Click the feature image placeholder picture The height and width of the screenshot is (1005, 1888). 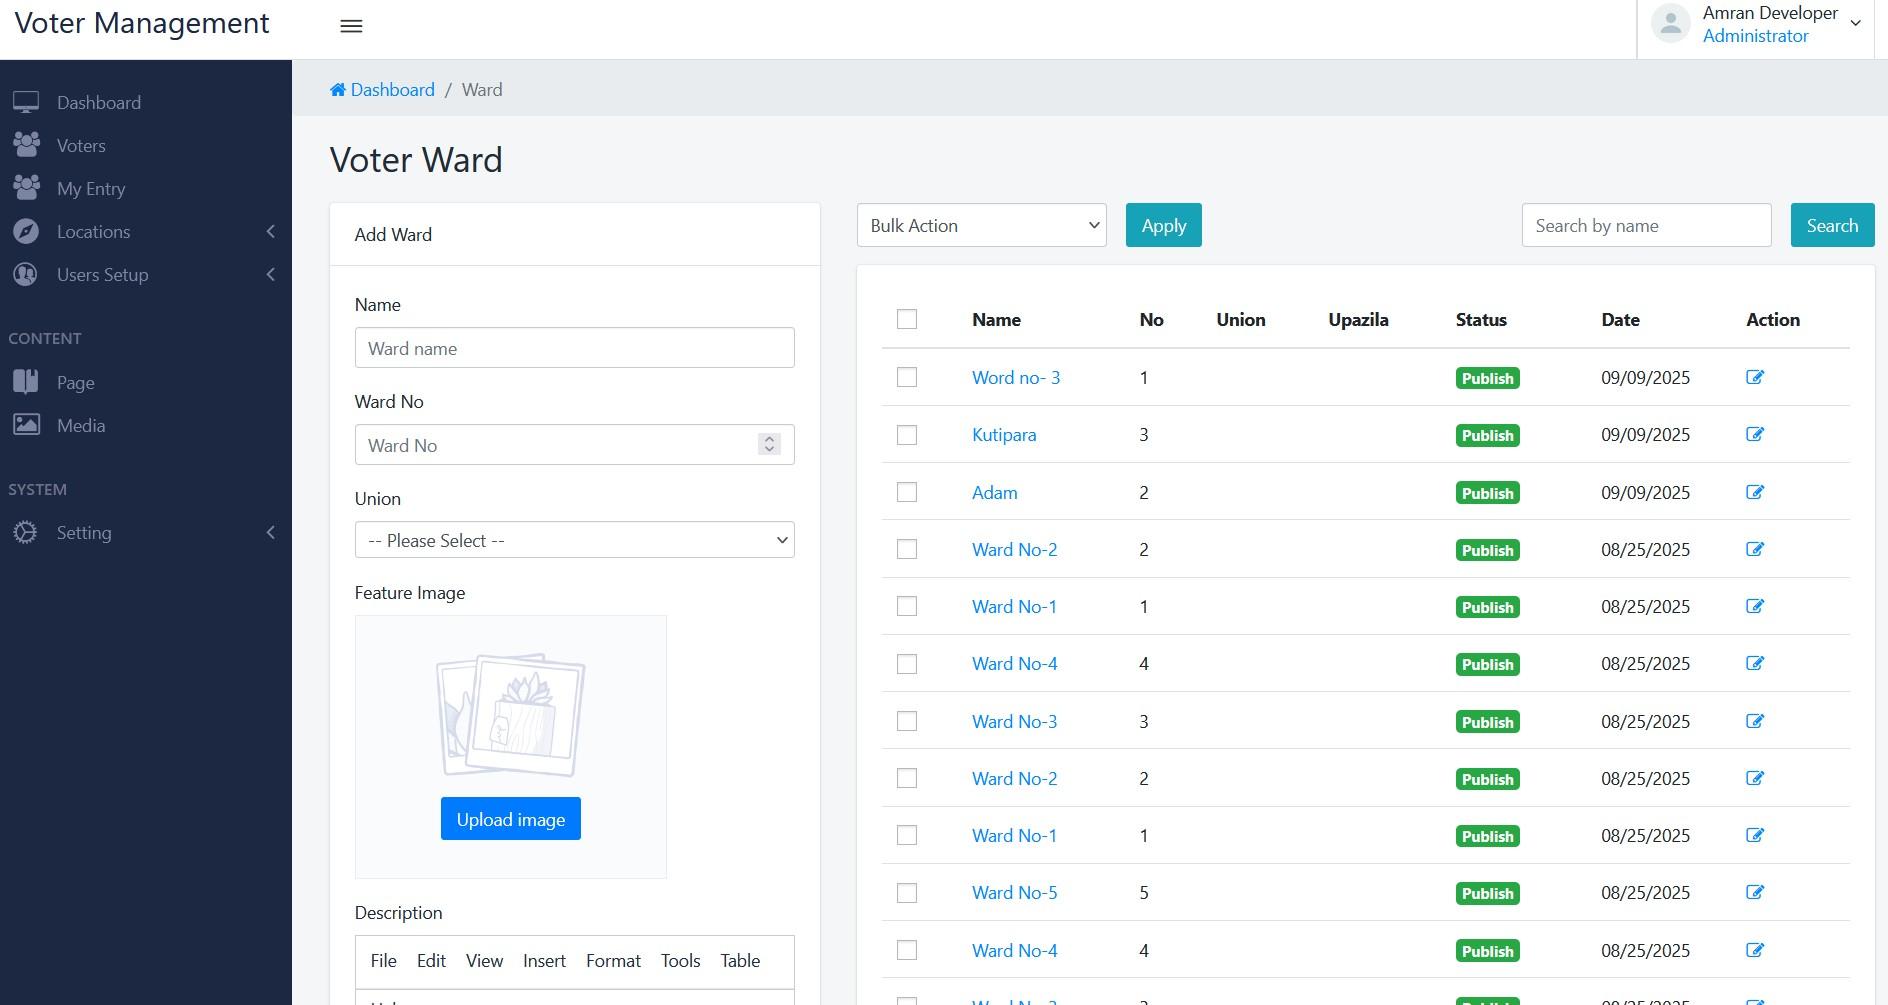point(510,715)
